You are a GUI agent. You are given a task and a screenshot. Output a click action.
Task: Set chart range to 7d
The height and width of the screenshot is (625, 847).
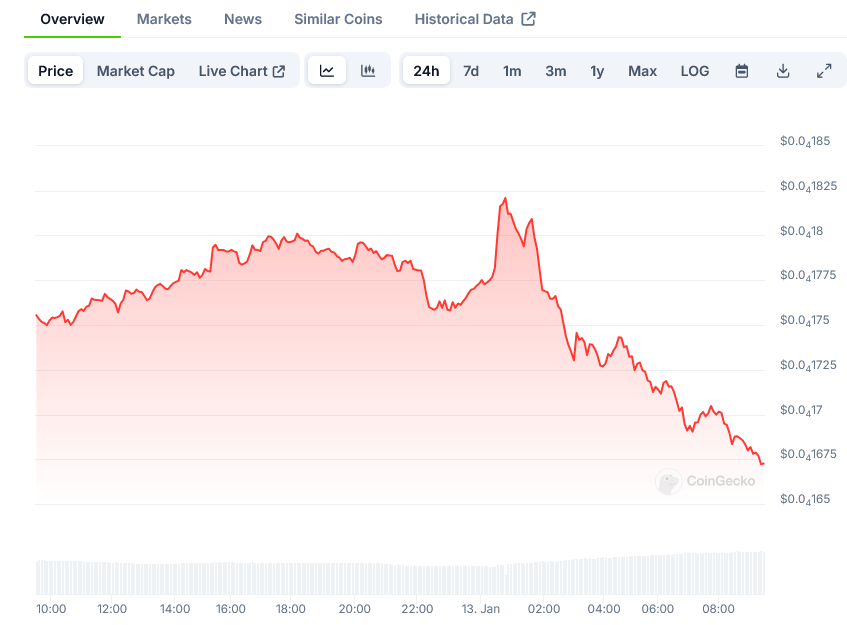pos(471,71)
